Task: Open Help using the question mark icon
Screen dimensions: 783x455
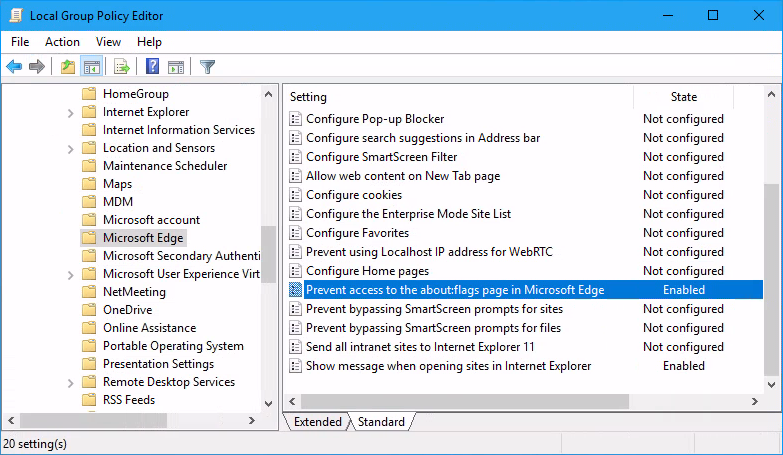Action: pos(152,67)
